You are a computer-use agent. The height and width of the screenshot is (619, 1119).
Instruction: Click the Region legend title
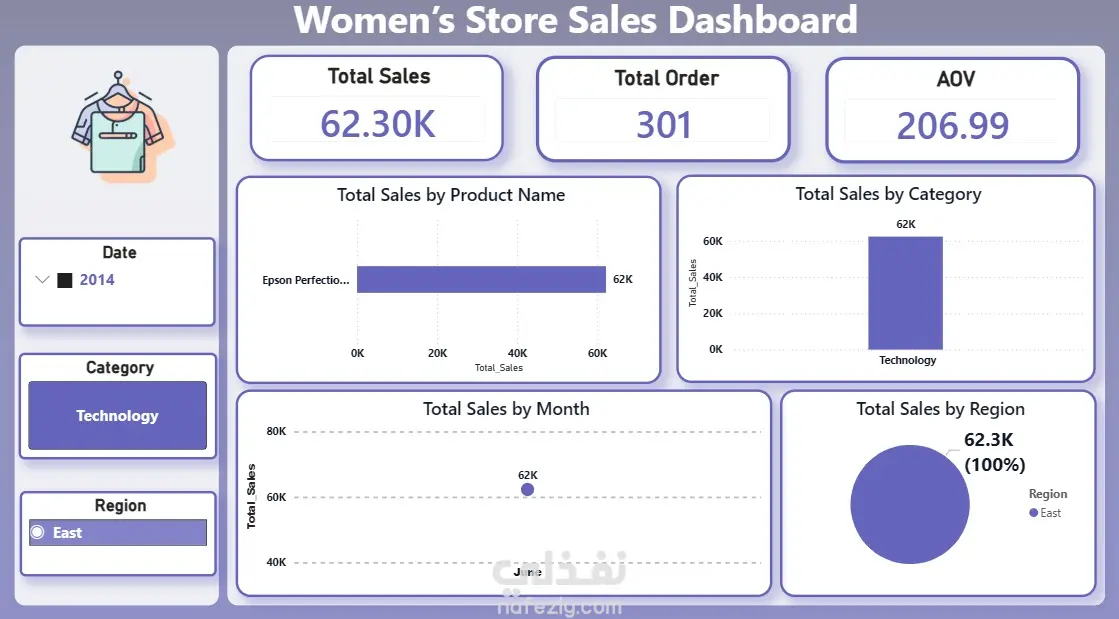pos(1048,494)
